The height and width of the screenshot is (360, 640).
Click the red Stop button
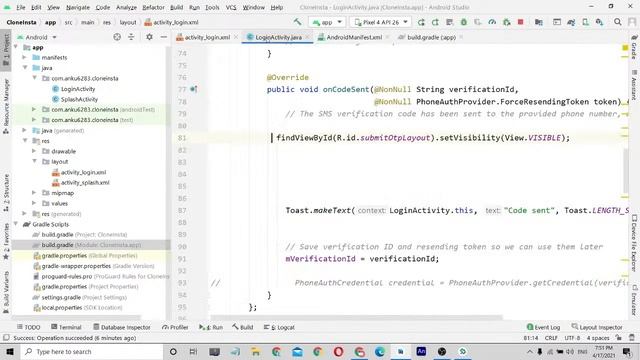point(520,22)
